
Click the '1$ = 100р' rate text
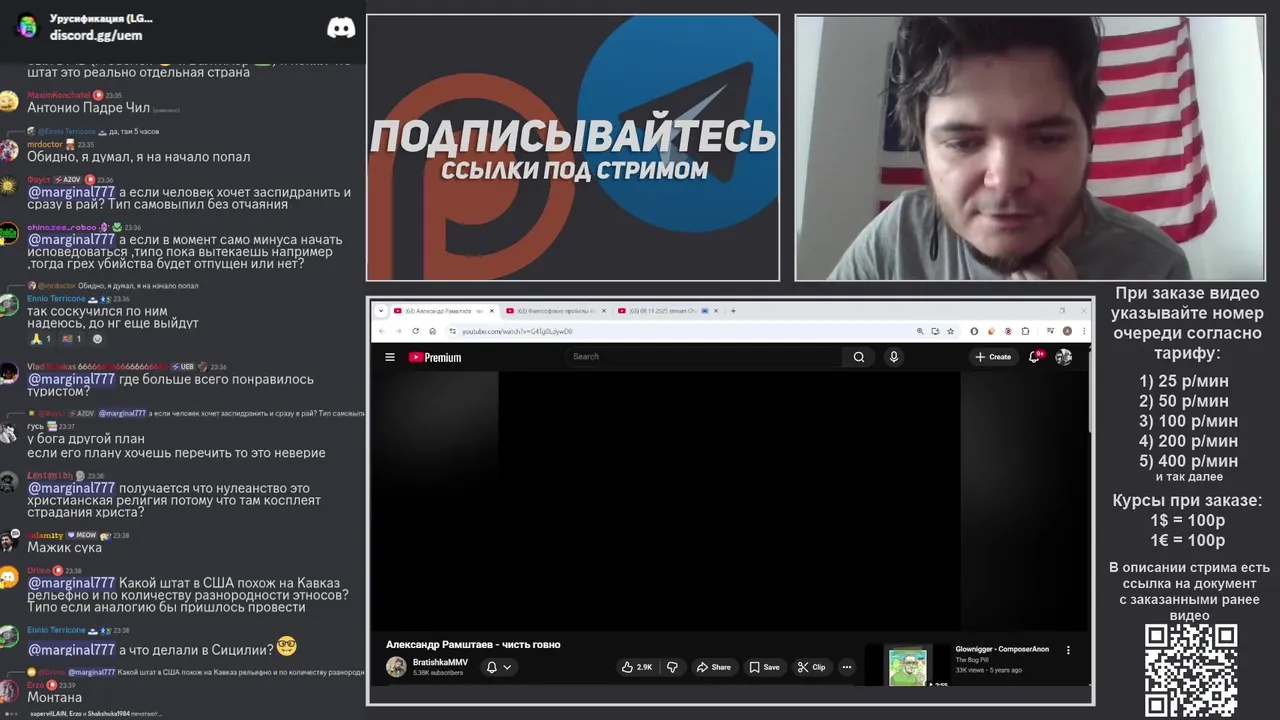[1187, 520]
